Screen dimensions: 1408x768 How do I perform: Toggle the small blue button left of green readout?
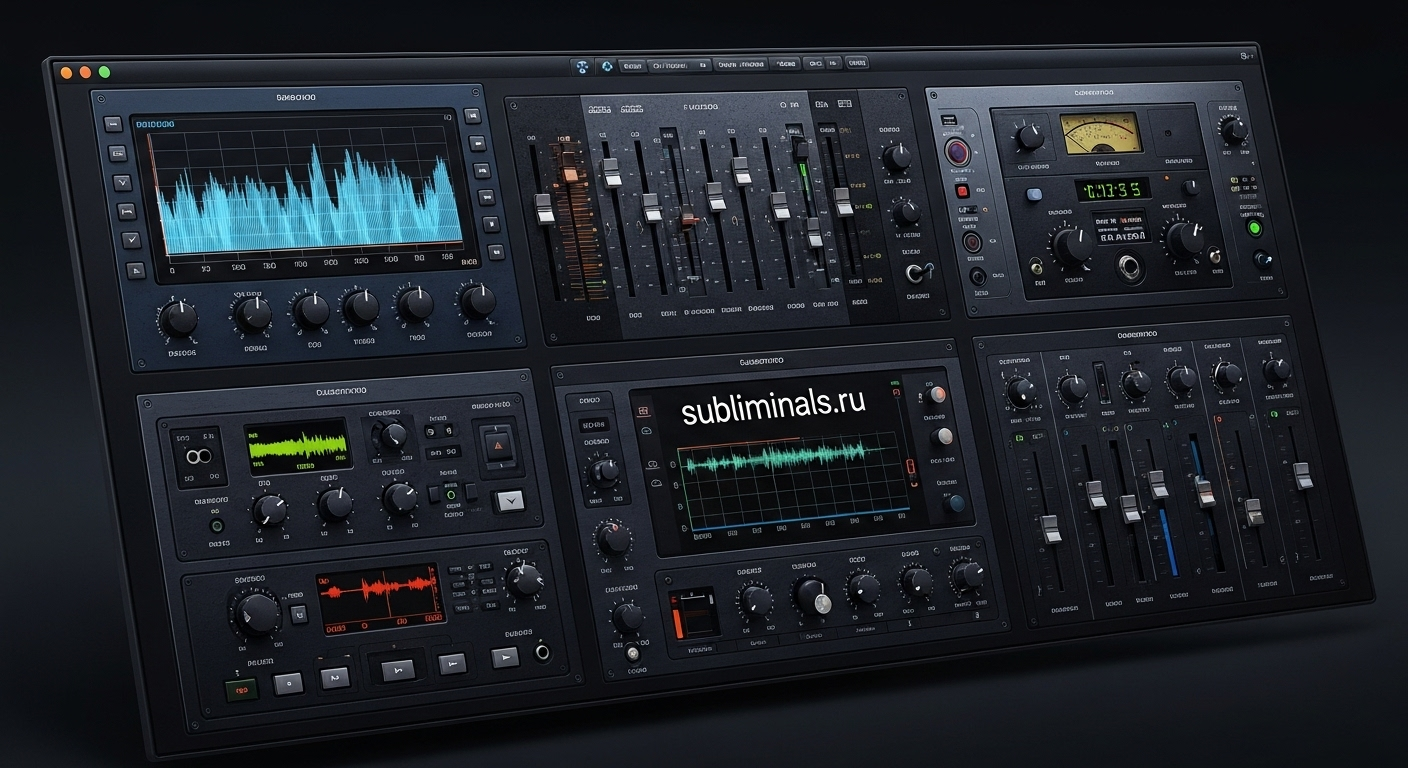pos(1034,194)
